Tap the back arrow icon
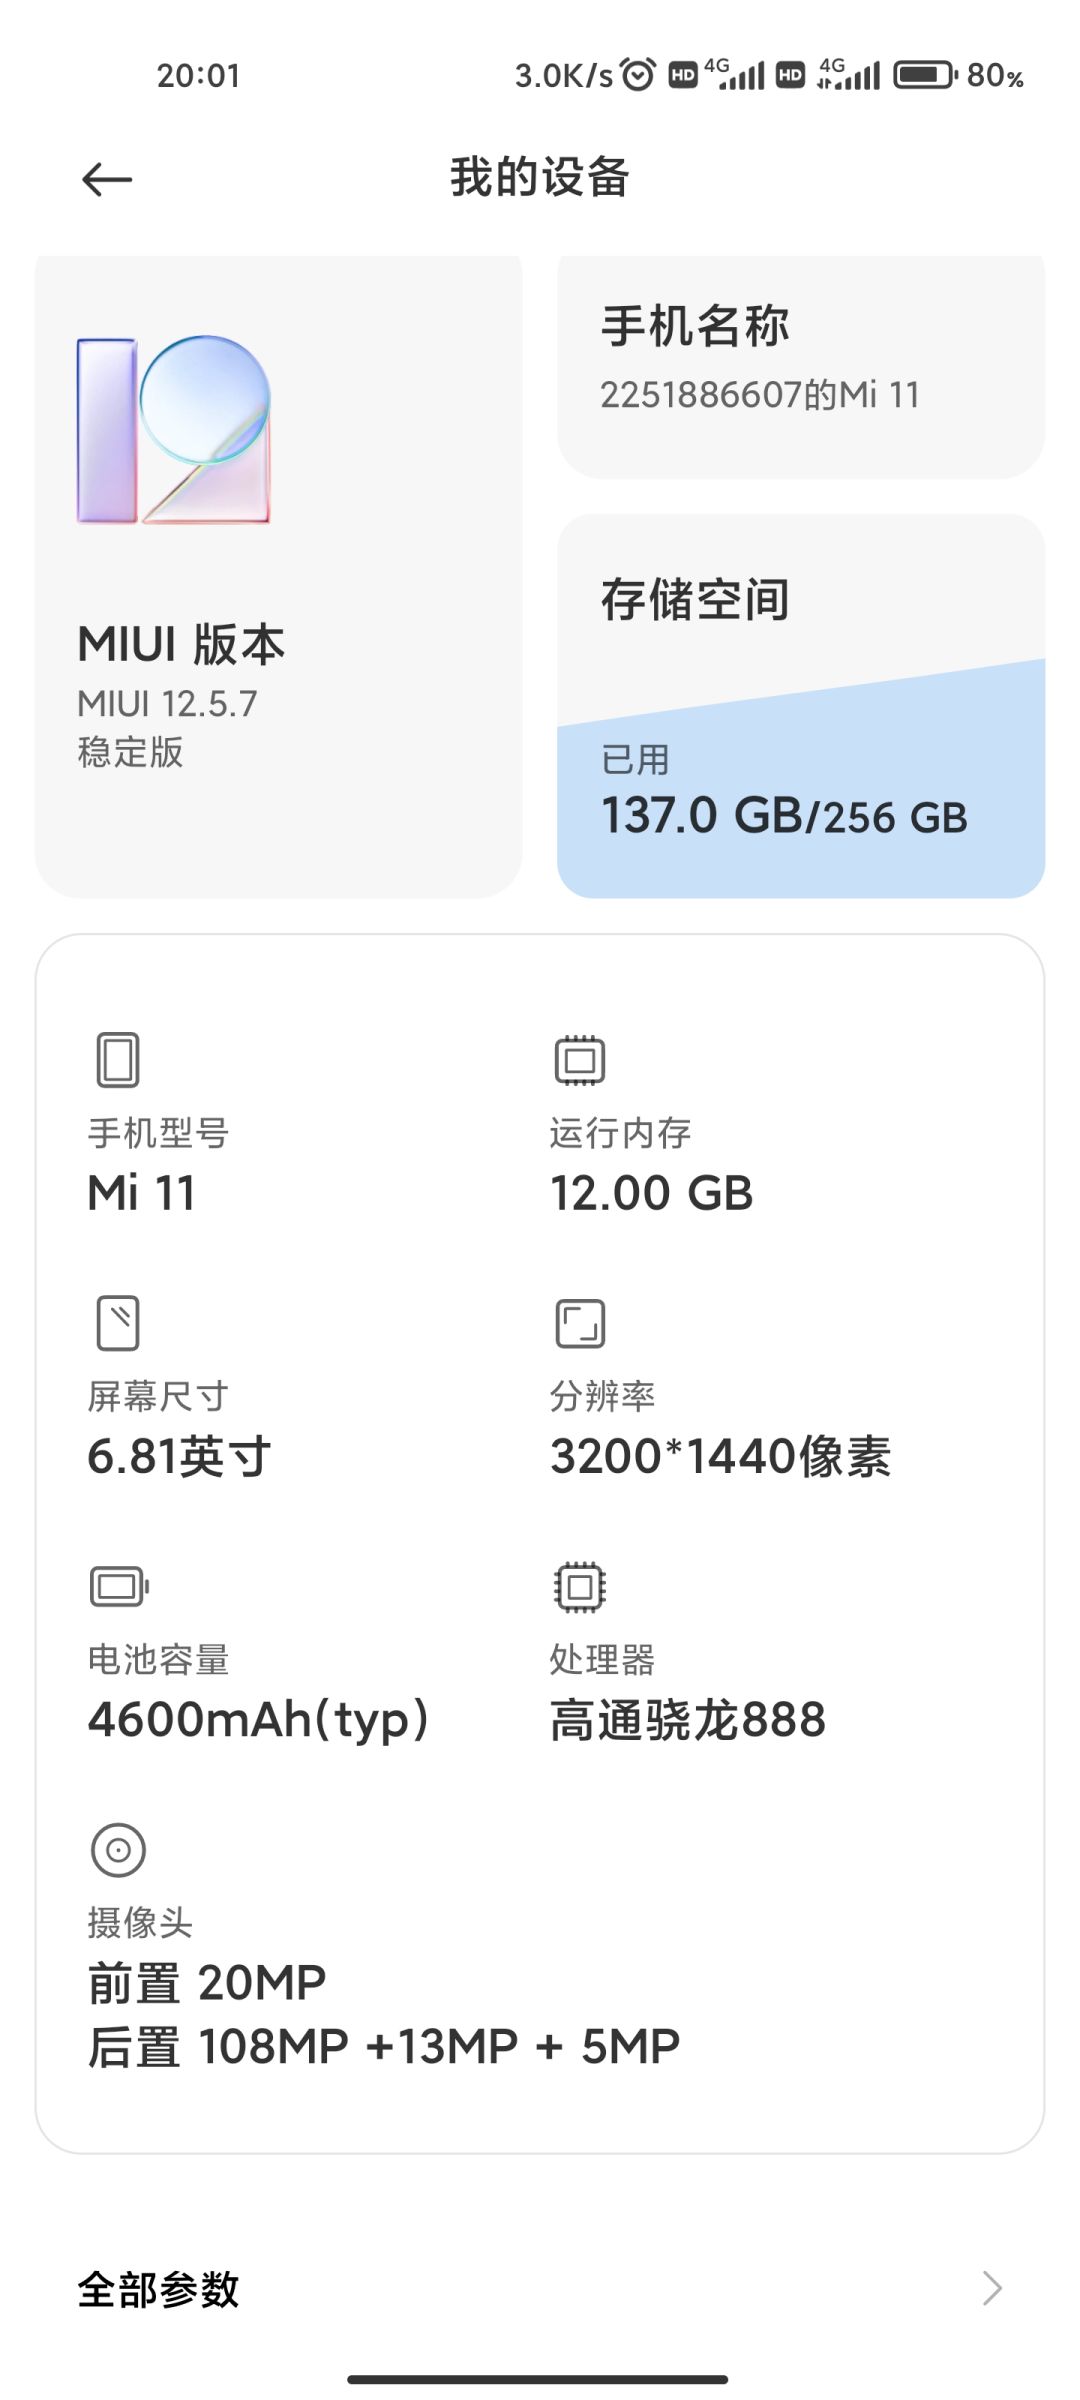This screenshot has height=2400, width=1080. (x=107, y=180)
